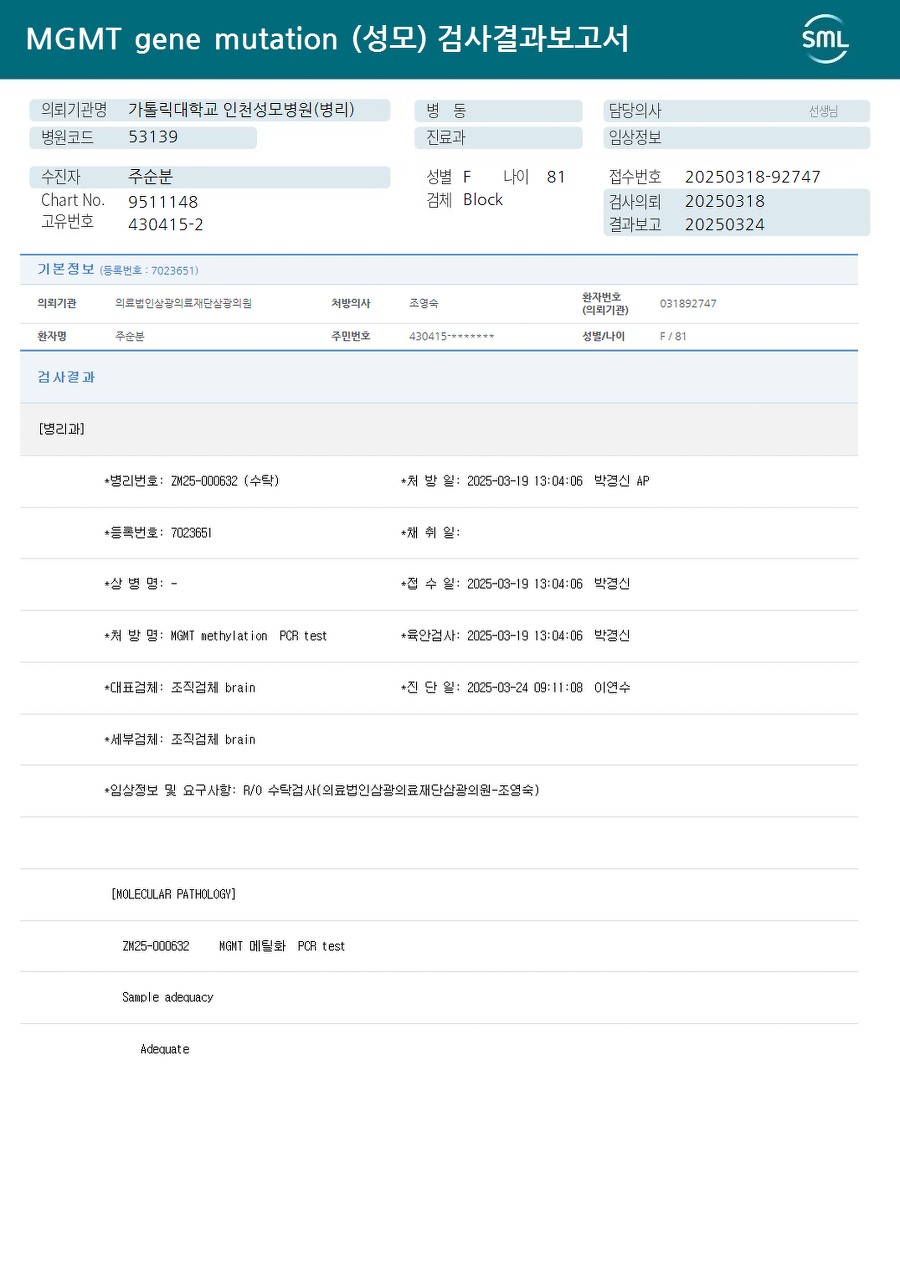
Task: Click the 담당의사 field showing '선생님'
Action: point(736,111)
